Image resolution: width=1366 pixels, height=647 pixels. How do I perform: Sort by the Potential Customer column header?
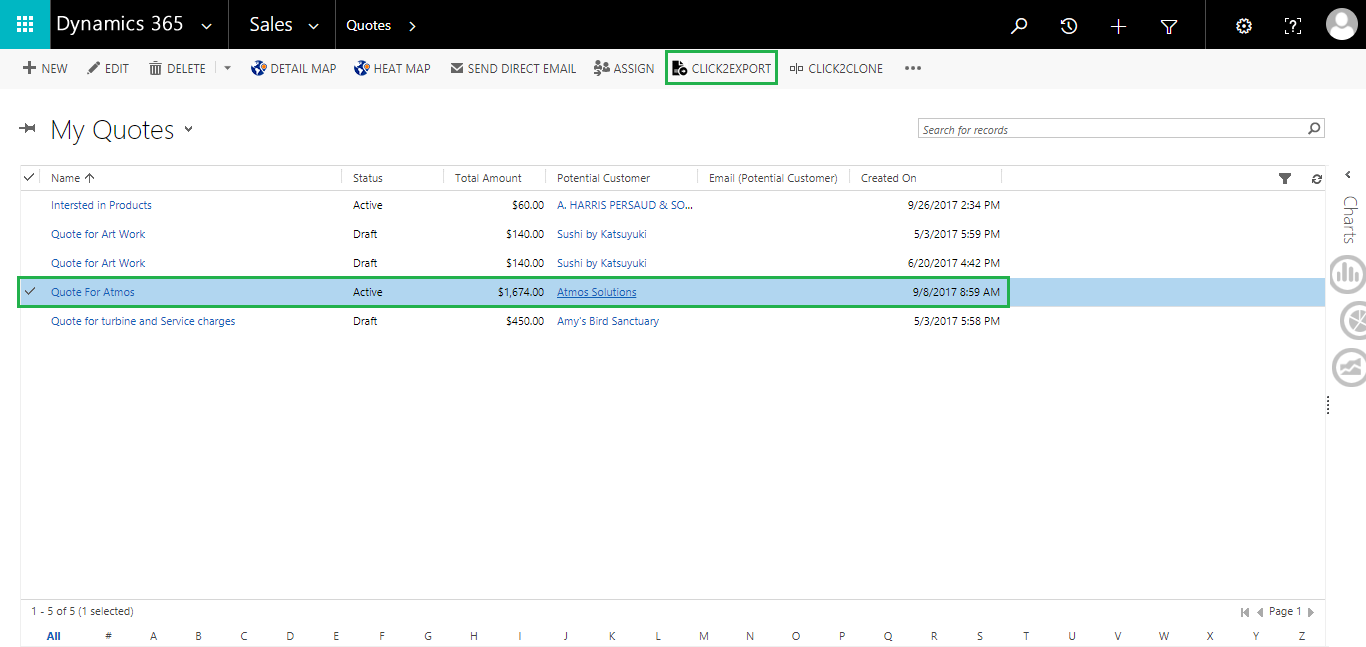click(x=603, y=178)
